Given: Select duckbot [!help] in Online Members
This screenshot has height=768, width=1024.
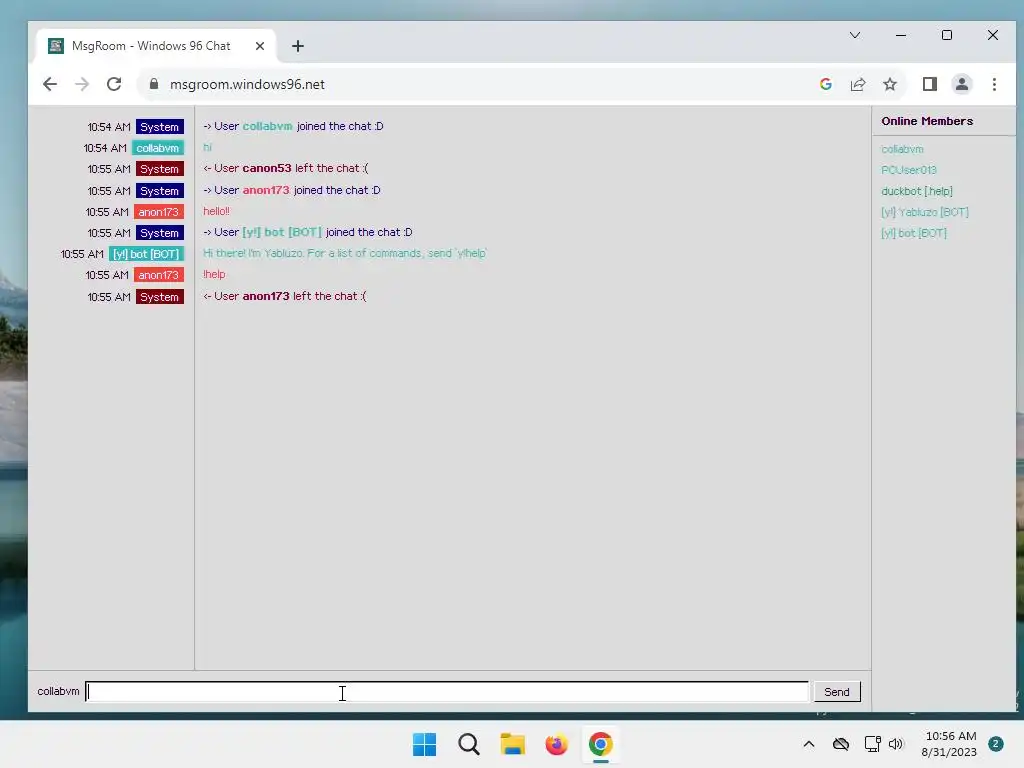Looking at the screenshot, I should pos(916,191).
